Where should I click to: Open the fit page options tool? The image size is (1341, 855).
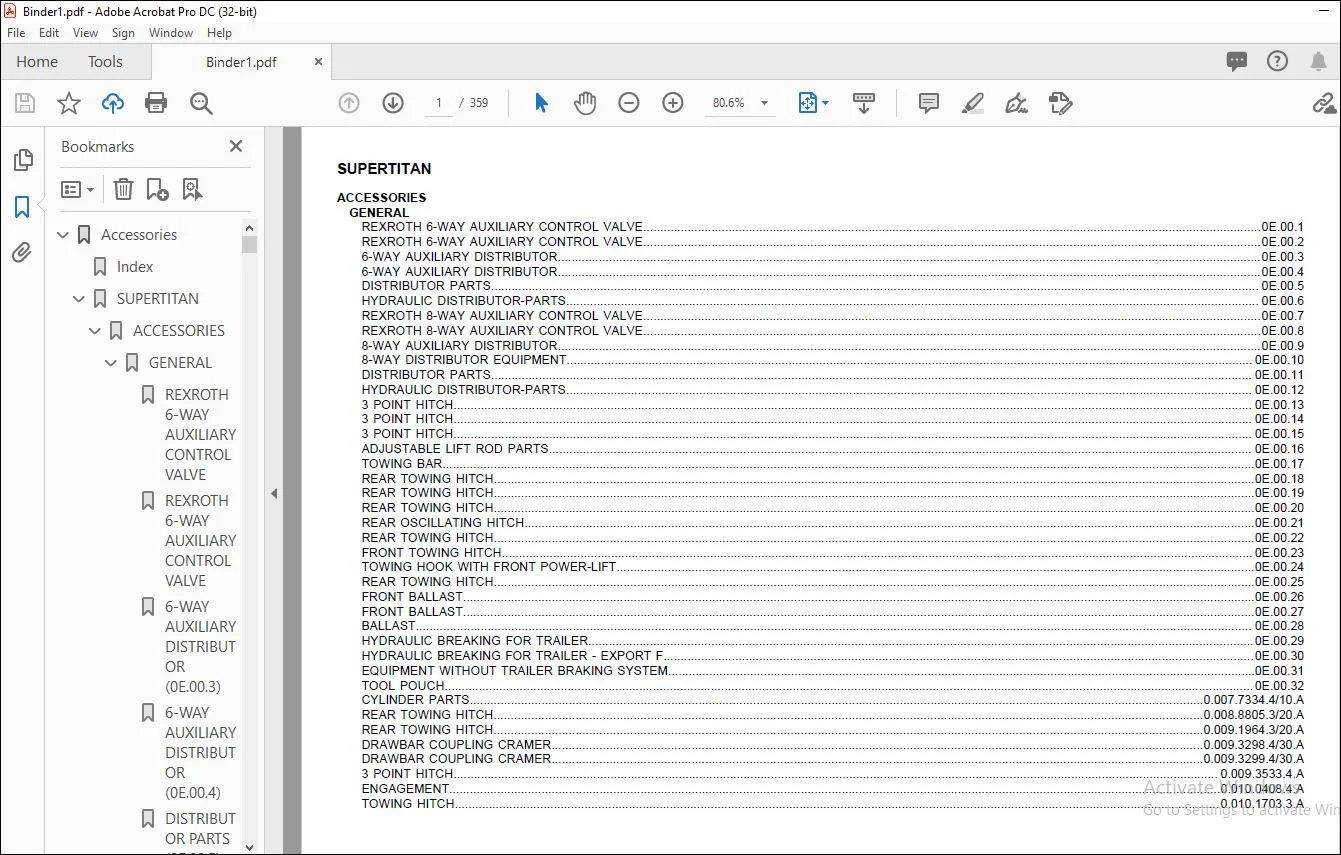[x=813, y=103]
